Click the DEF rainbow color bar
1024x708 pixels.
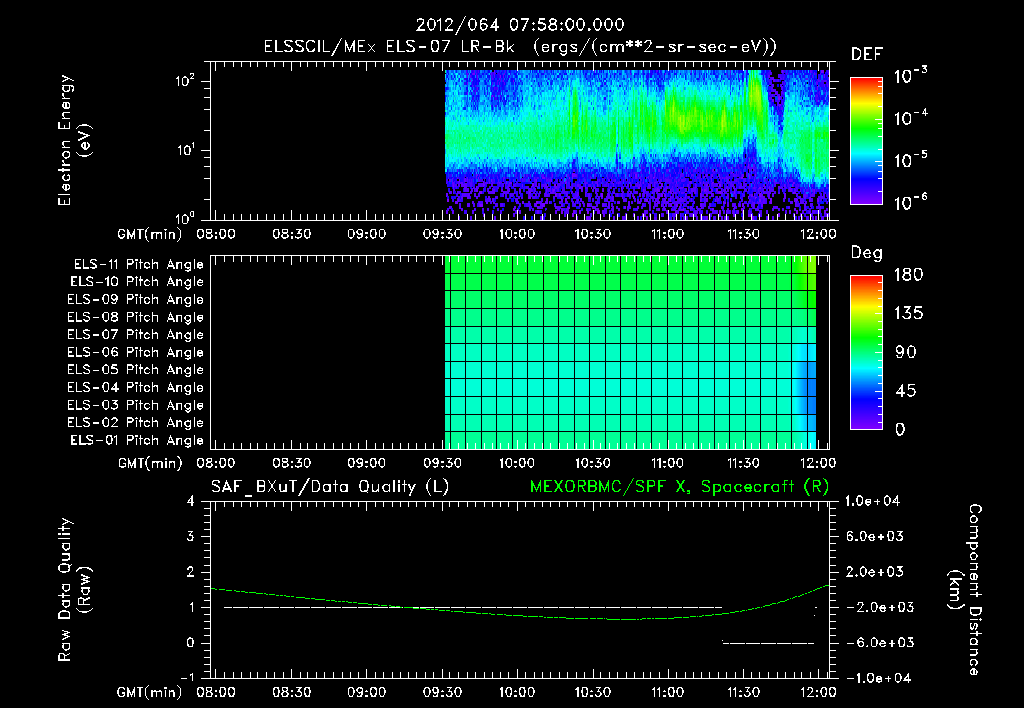point(866,141)
